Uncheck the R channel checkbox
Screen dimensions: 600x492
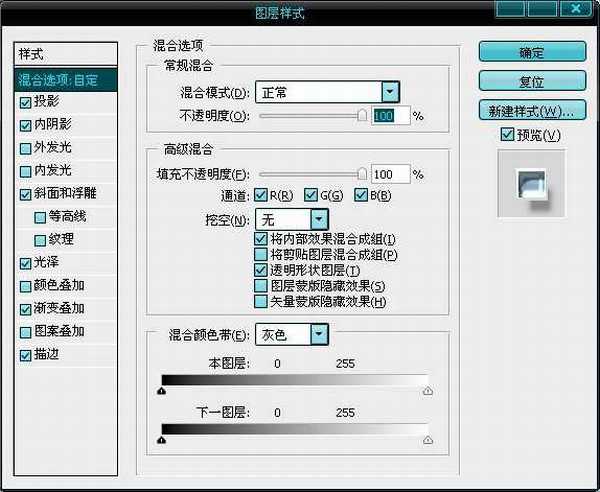(x=261, y=195)
